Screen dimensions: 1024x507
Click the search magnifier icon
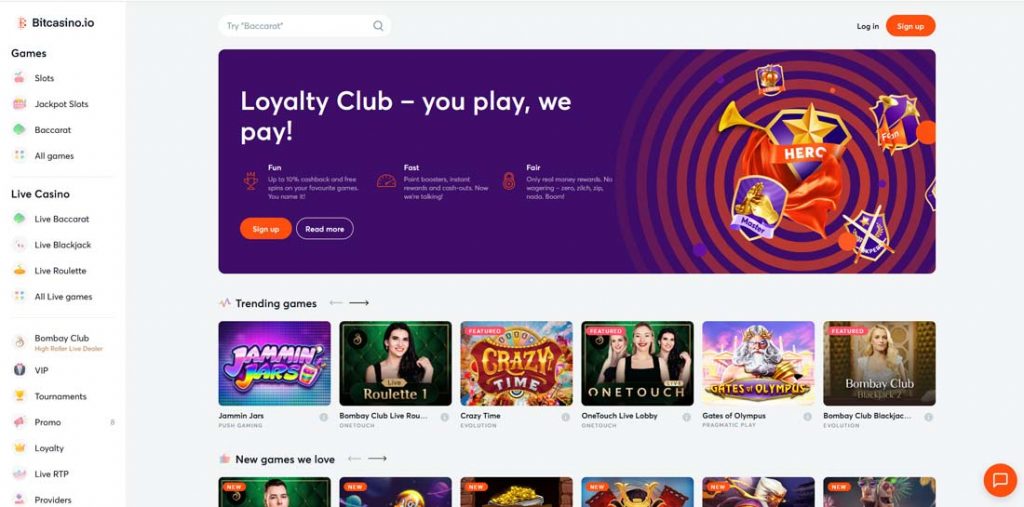pyautogui.click(x=378, y=26)
